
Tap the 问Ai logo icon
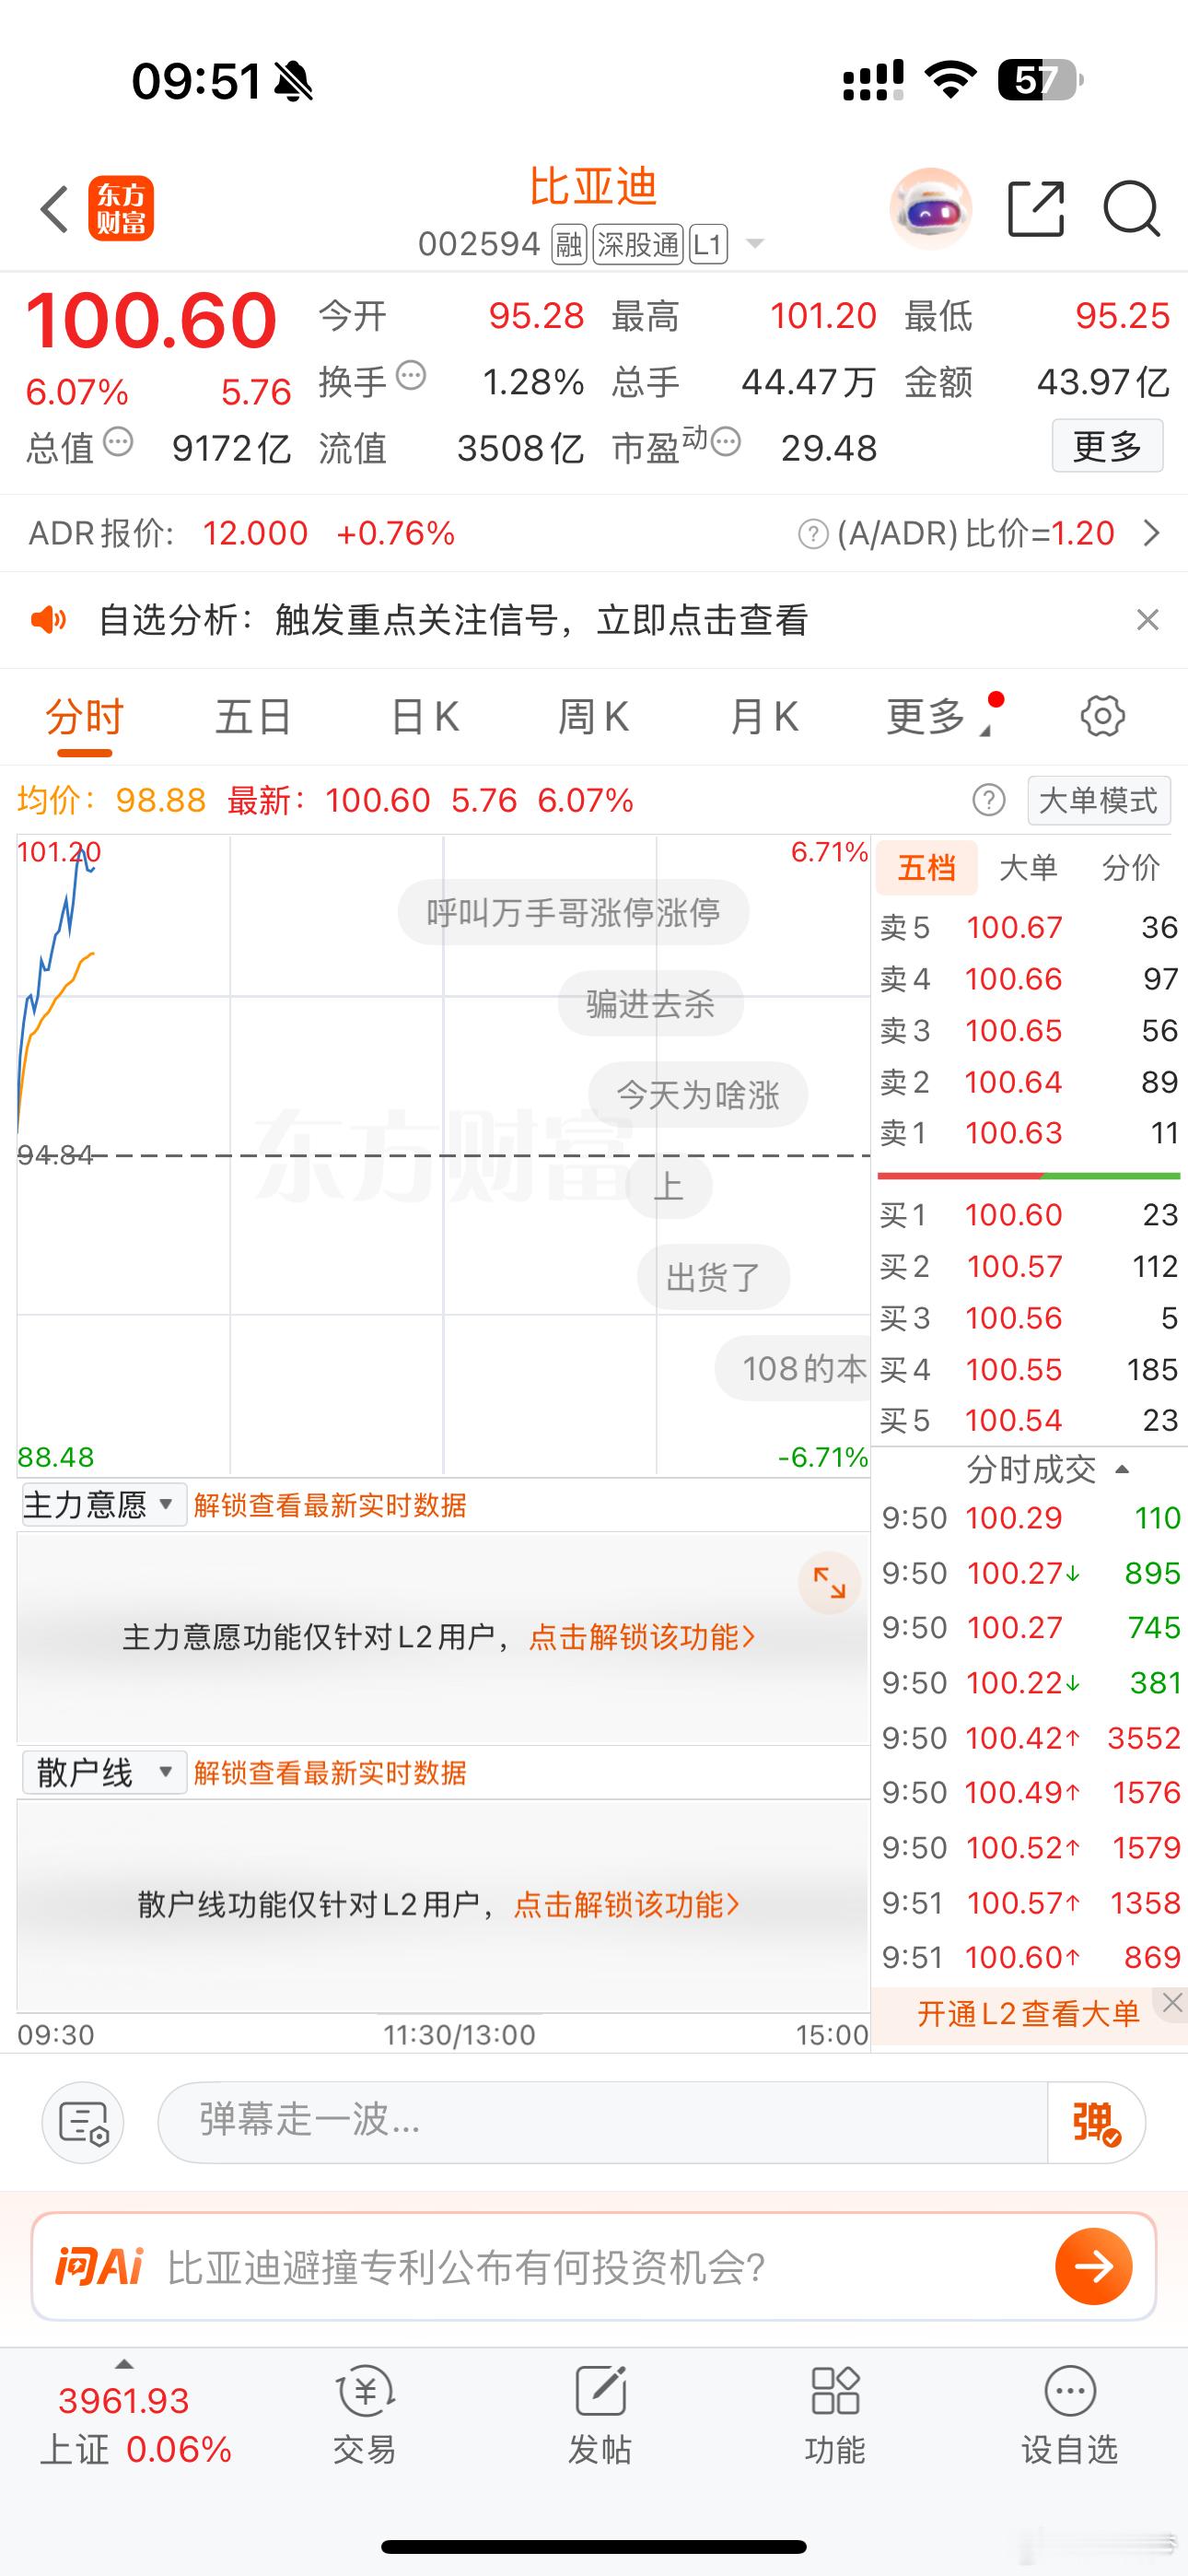[x=99, y=2266]
